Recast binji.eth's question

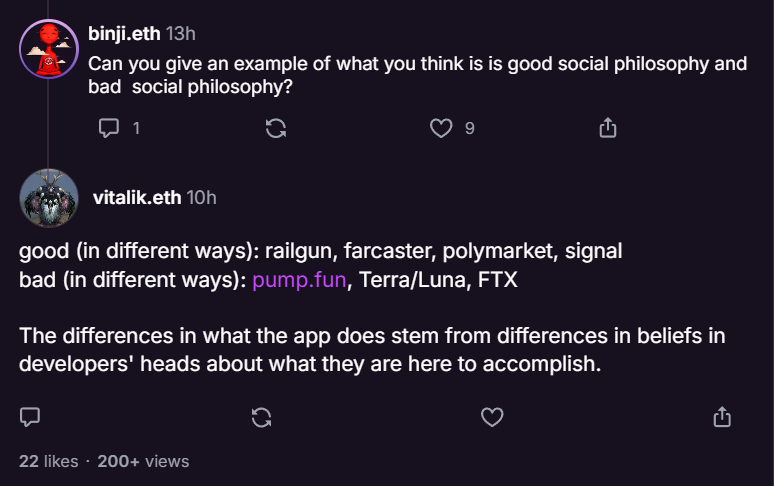pos(276,128)
